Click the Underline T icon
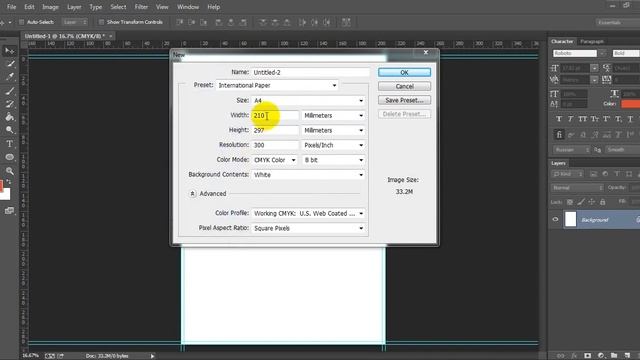The height and width of the screenshot is (360, 640). [x=630, y=119]
